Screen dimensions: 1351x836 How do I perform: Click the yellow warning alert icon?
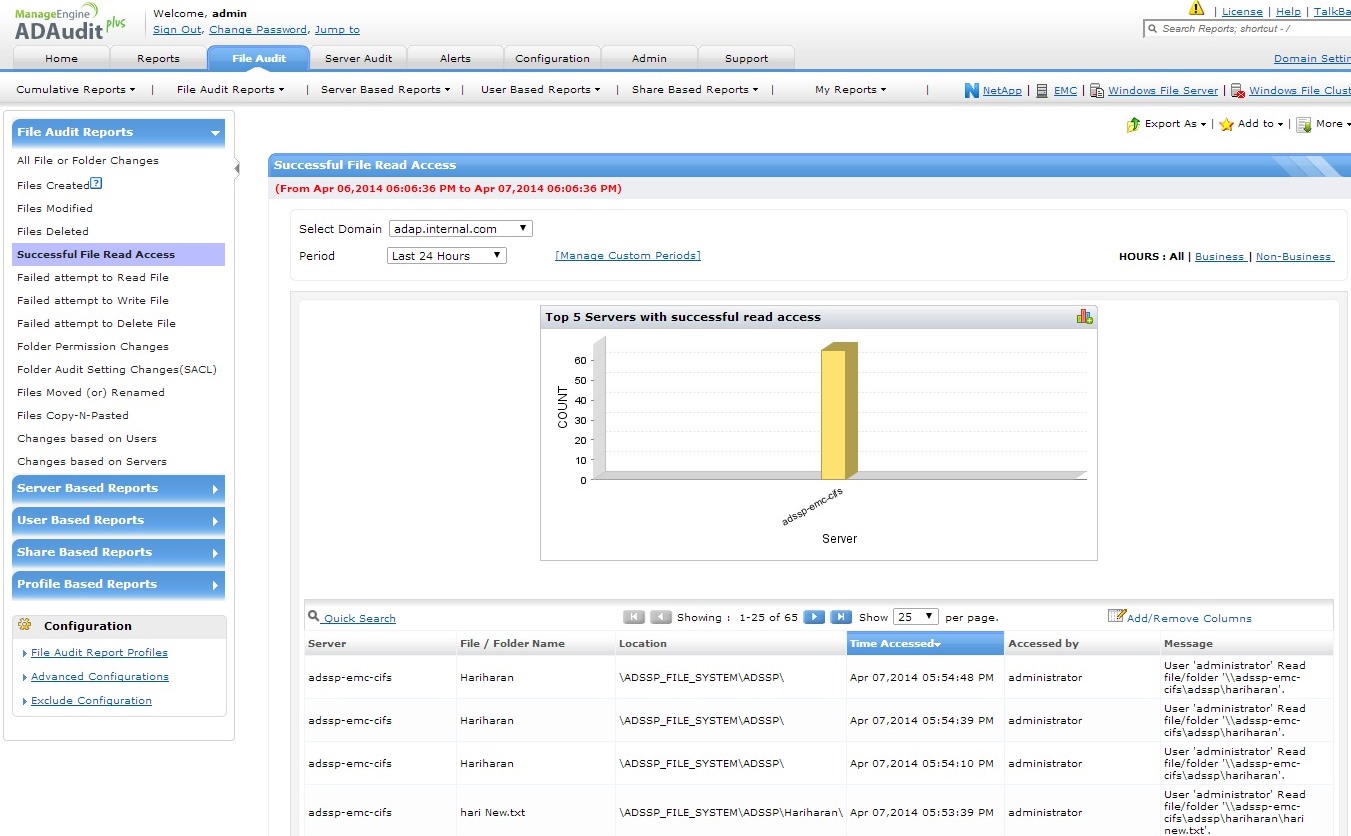coord(1196,9)
